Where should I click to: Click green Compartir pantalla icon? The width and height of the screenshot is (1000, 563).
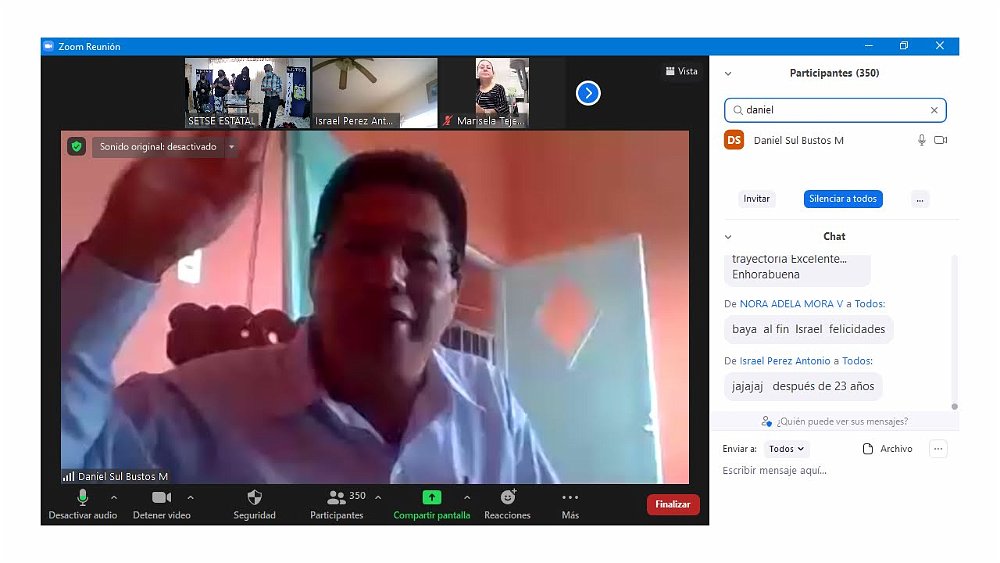click(431, 497)
